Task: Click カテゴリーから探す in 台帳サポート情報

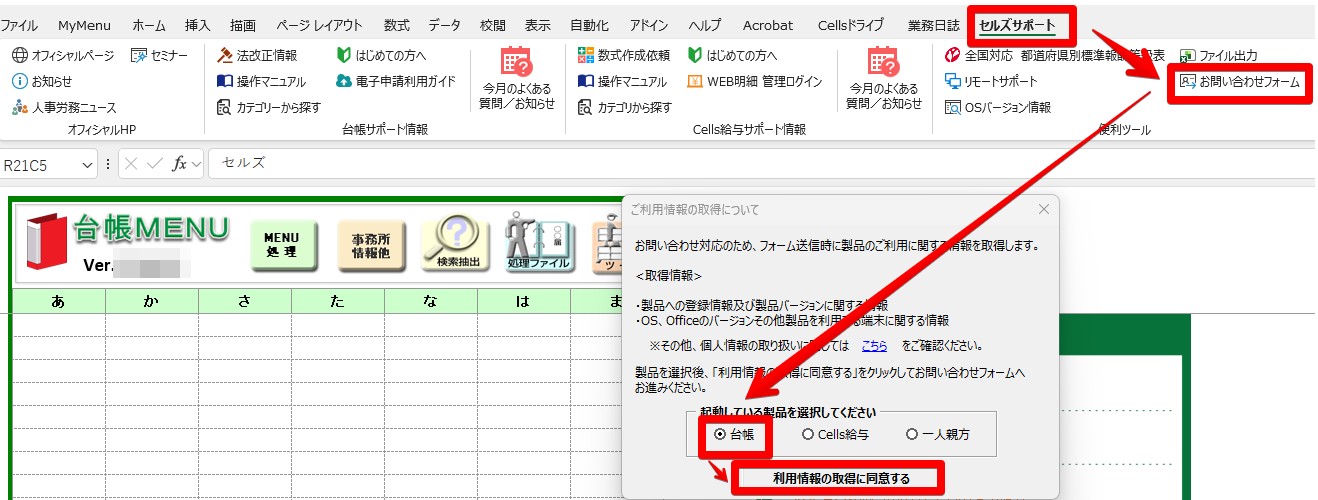Action: (269, 107)
